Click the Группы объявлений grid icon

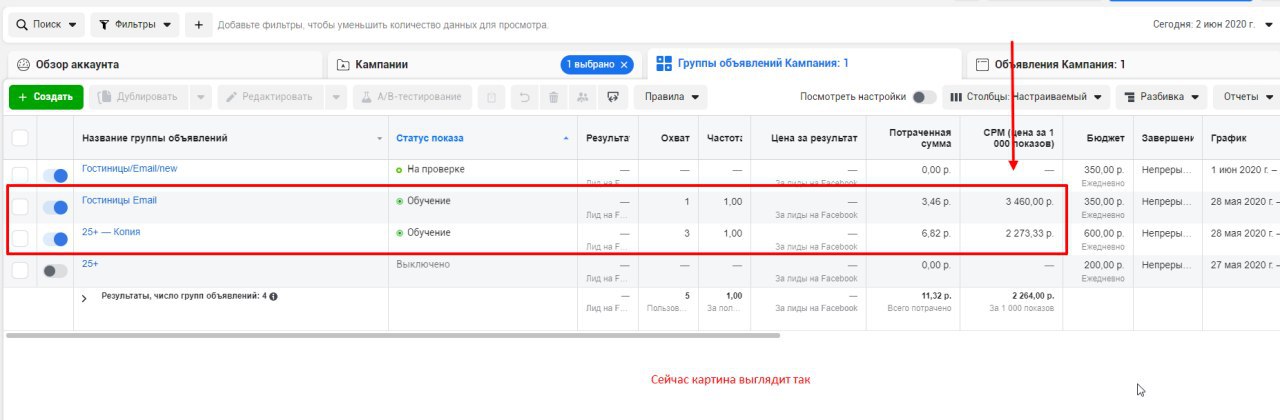pos(664,64)
